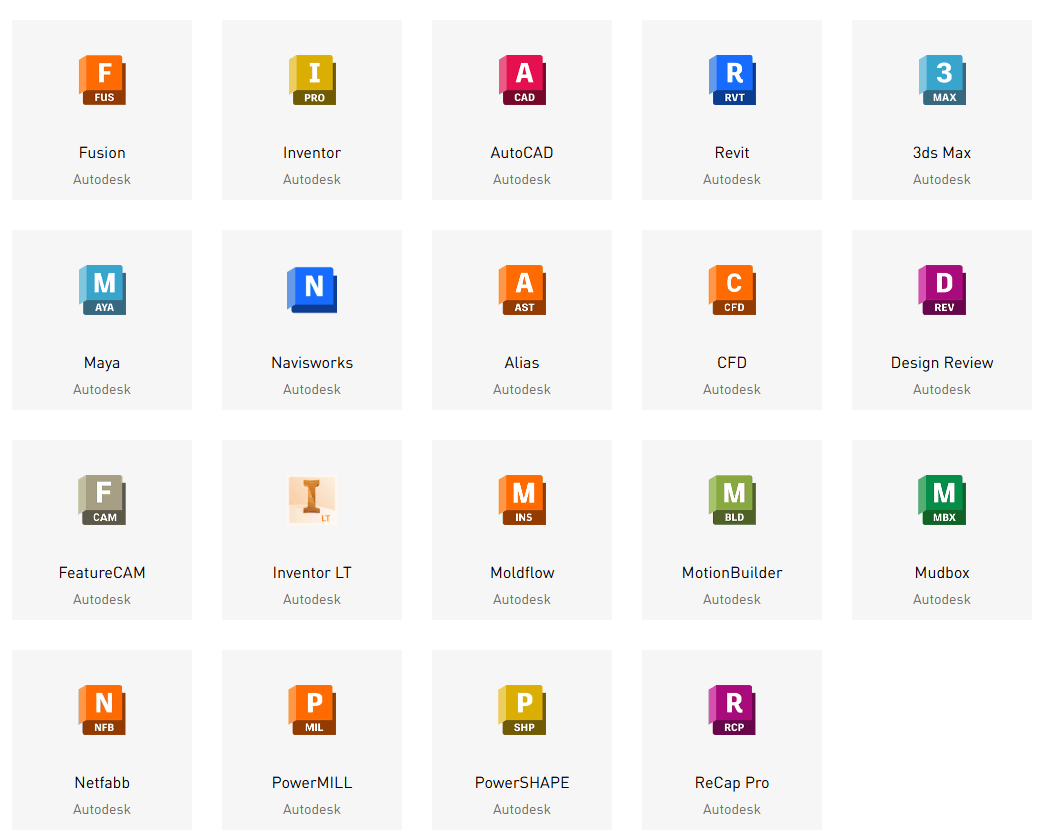1057x832 pixels.
Task: Click the CFD product icon
Action: coord(732,290)
